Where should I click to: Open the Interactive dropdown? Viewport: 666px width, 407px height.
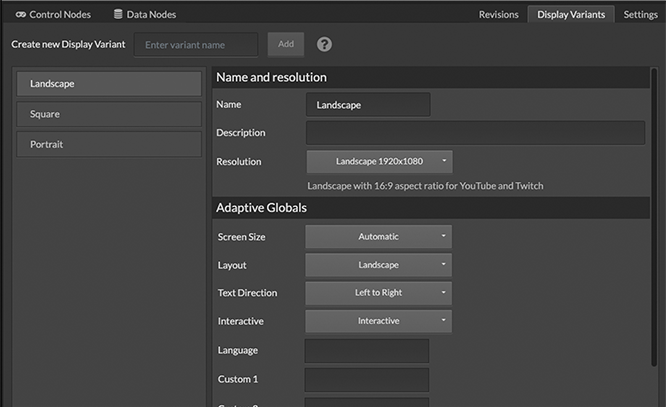click(378, 321)
